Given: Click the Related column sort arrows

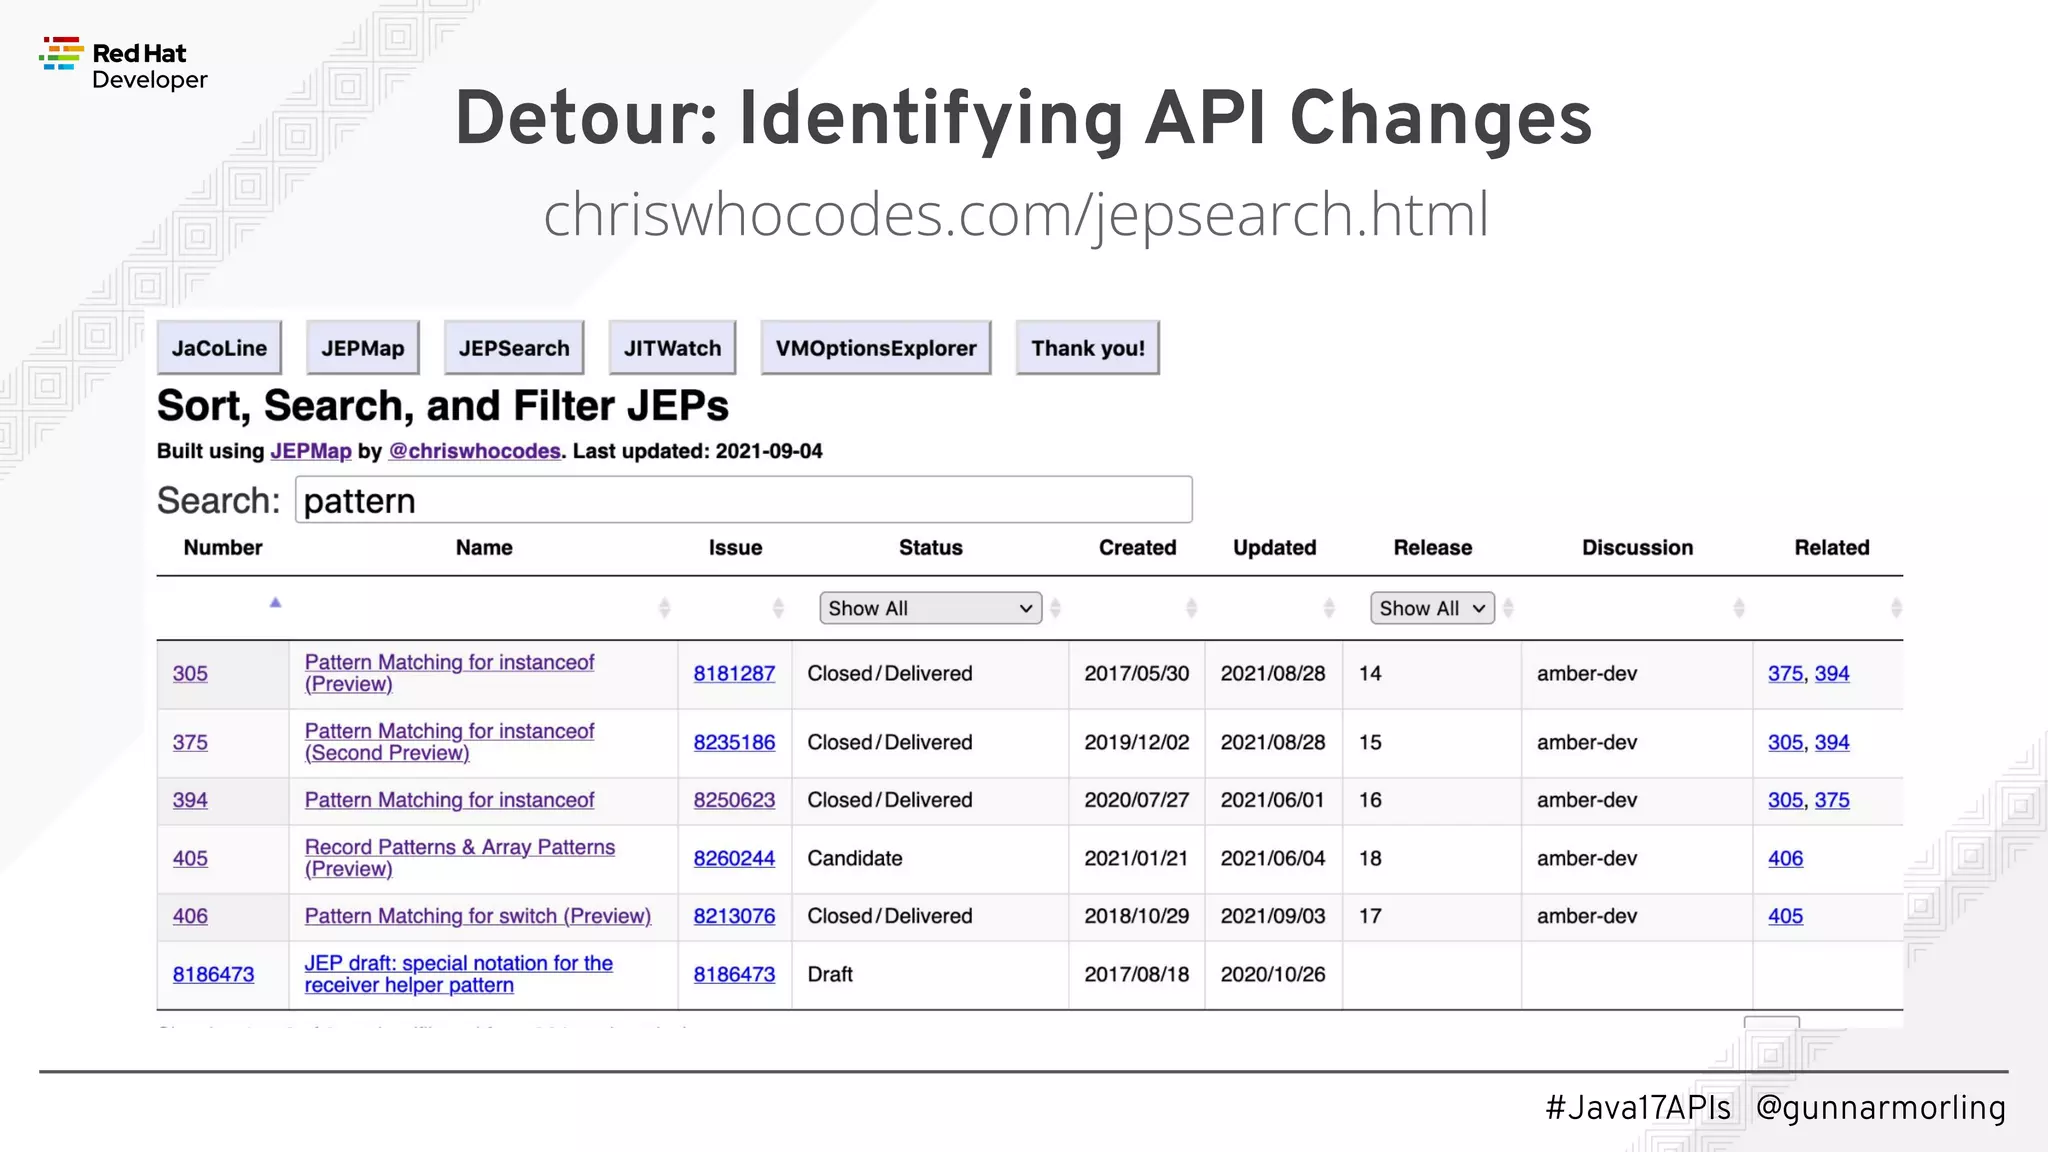Looking at the screenshot, I should pos(1896,608).
